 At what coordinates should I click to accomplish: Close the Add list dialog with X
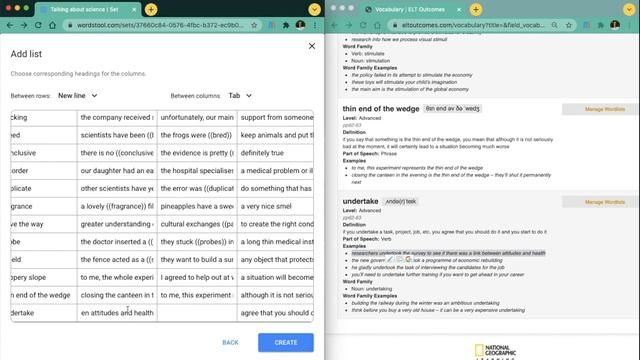click(312, 46)
